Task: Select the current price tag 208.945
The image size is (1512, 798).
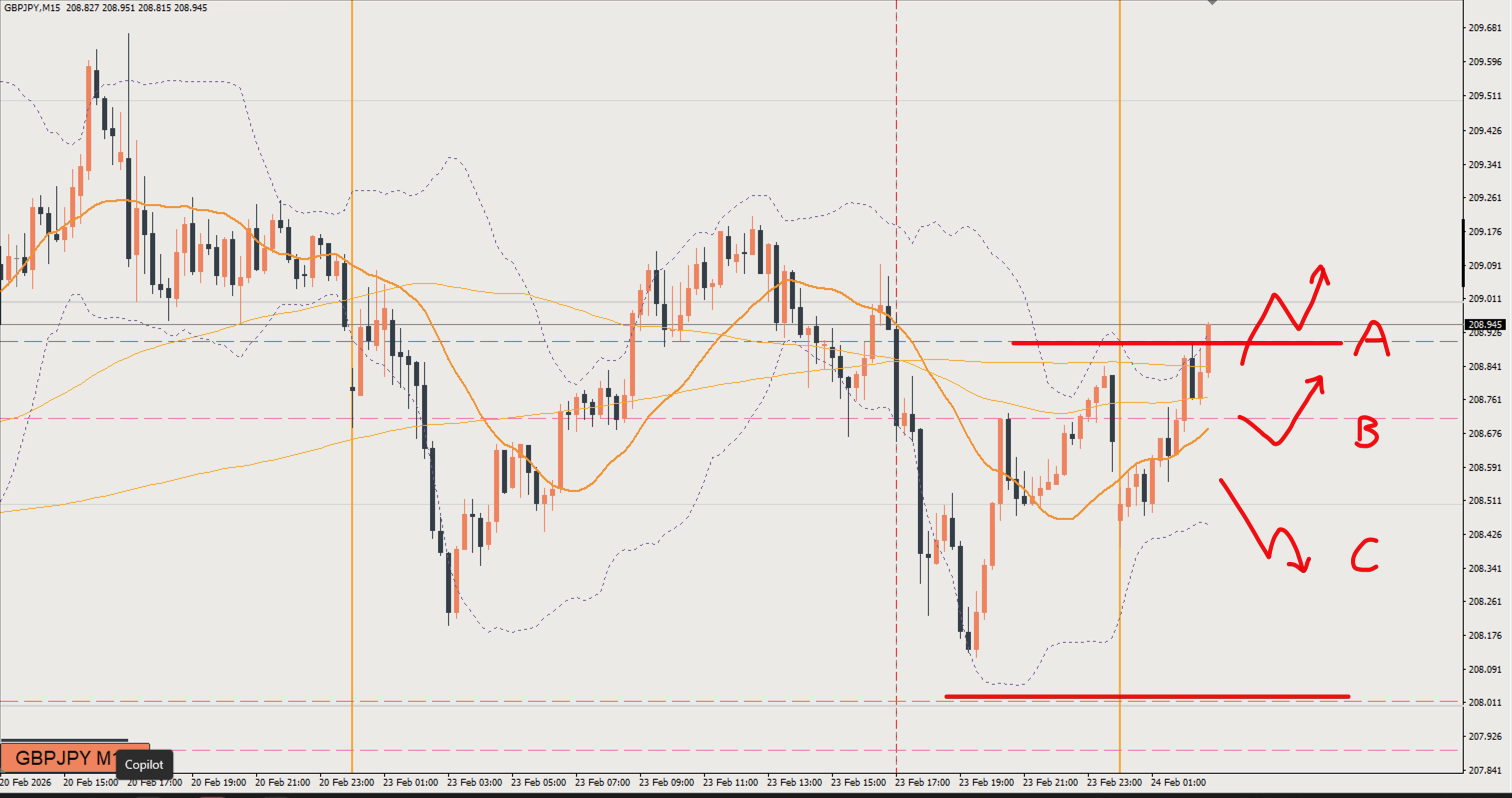Action: (1485, 324)
